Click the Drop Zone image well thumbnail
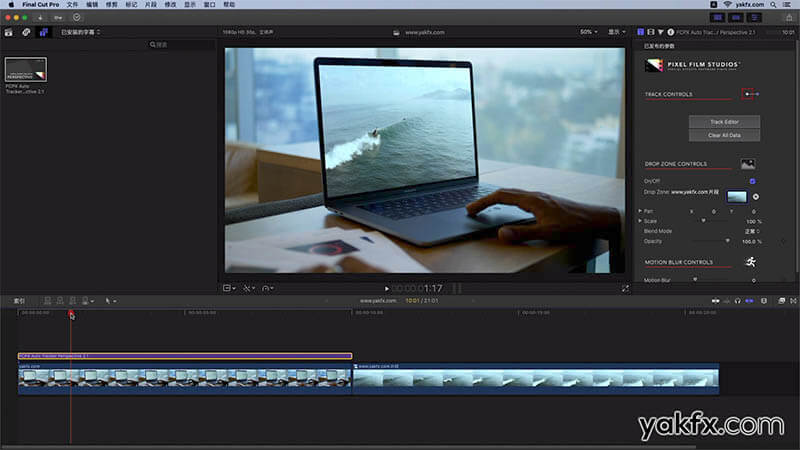The height and width of the screenshot is (450, 800). coord(736,196)
